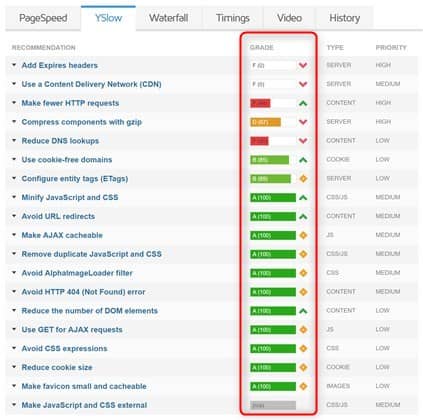Click the RECOMMENDATION column header
This screenshot has height=420, width=423.
(x=44, y=48)
